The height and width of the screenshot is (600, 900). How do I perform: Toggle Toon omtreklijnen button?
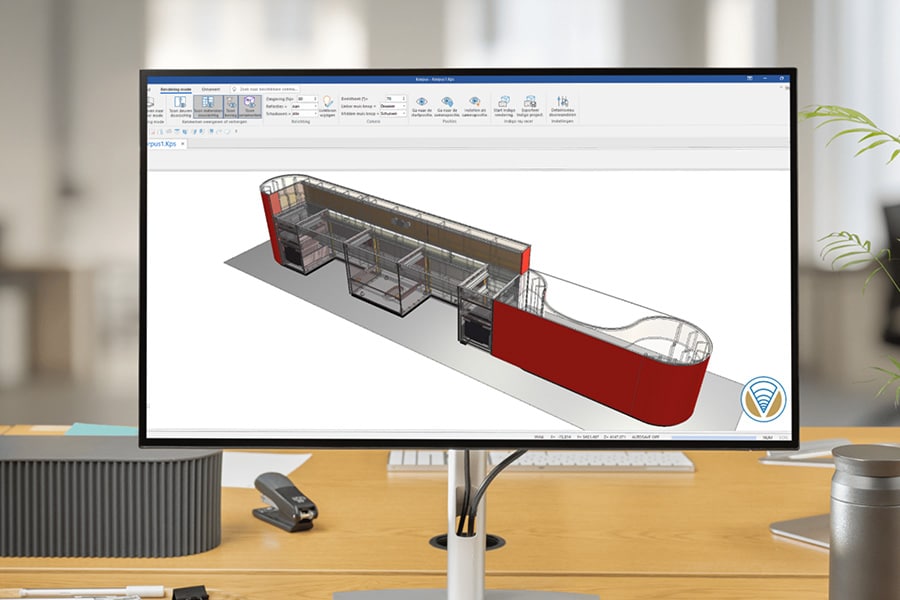pos(250,107)
